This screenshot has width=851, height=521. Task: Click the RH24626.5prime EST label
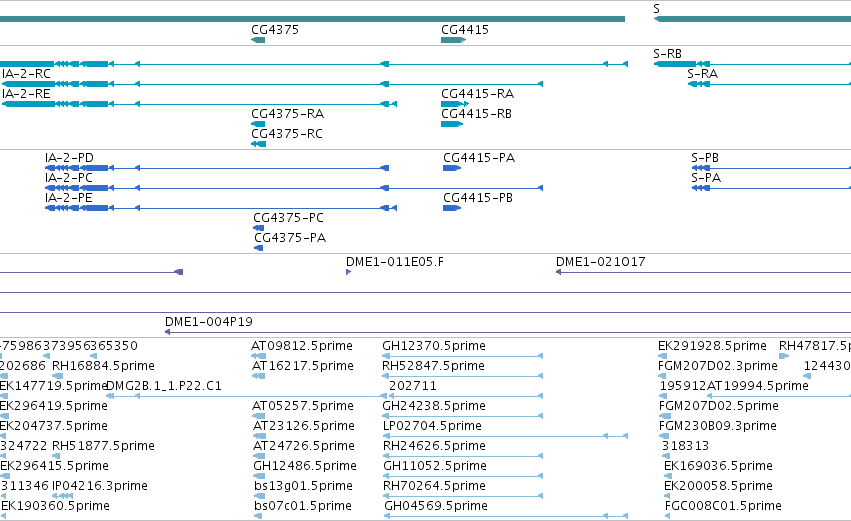coord(434,446)
